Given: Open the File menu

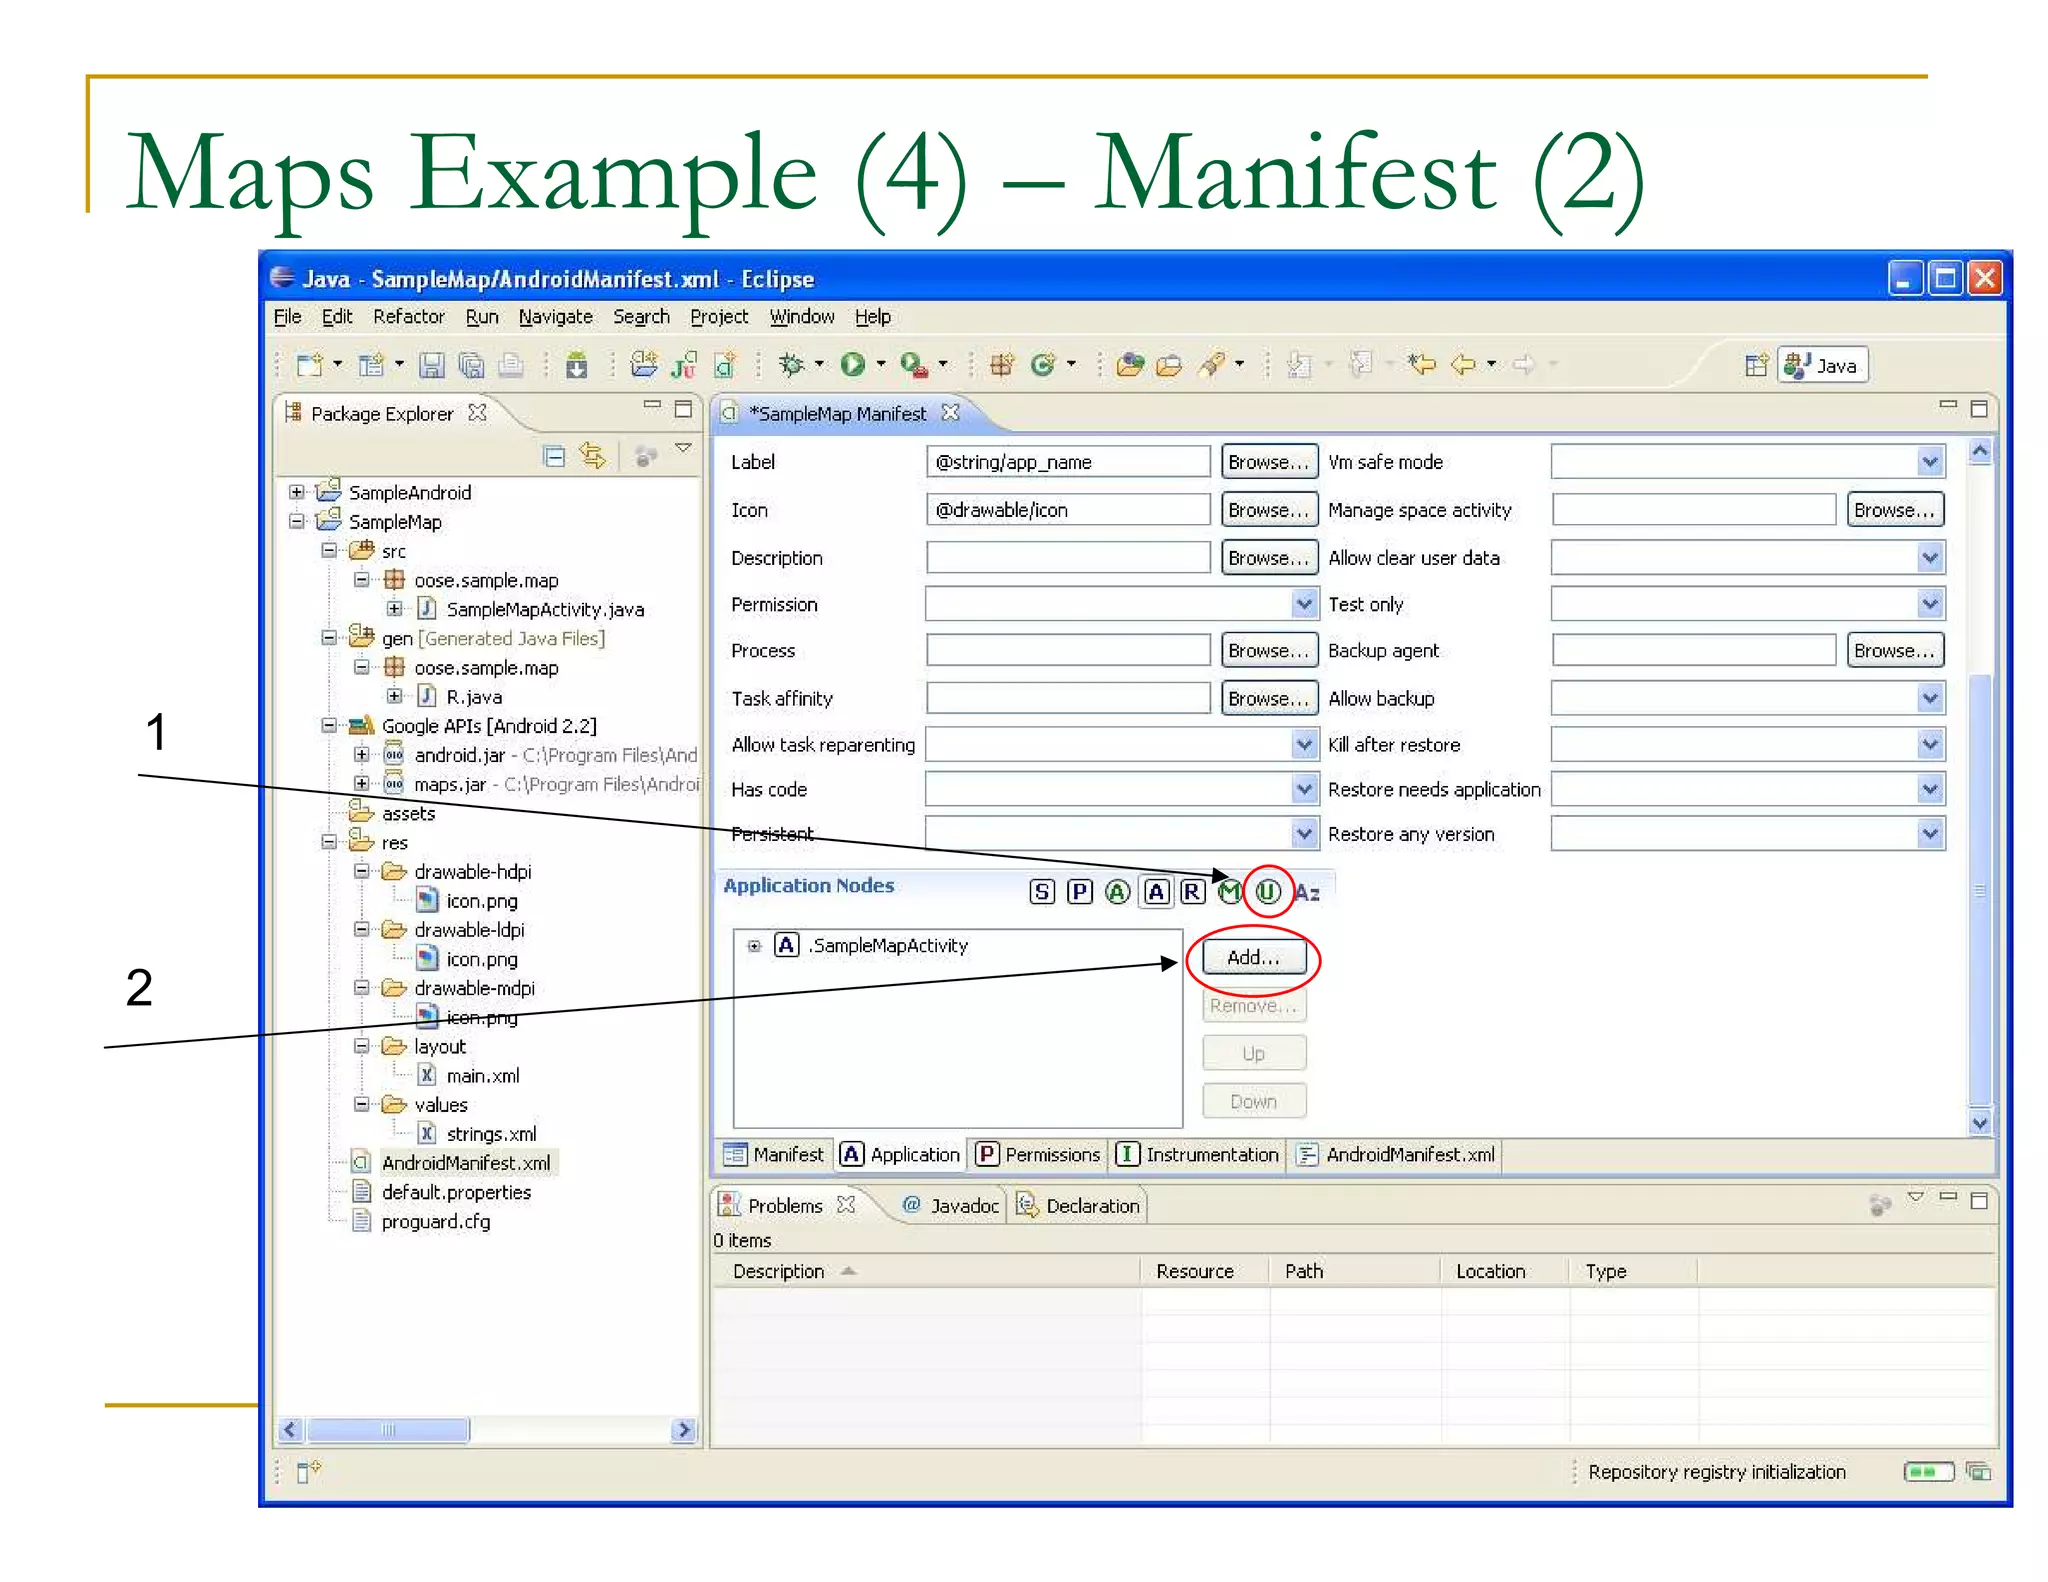Looking at the screenshot, I should pos(287,317).
